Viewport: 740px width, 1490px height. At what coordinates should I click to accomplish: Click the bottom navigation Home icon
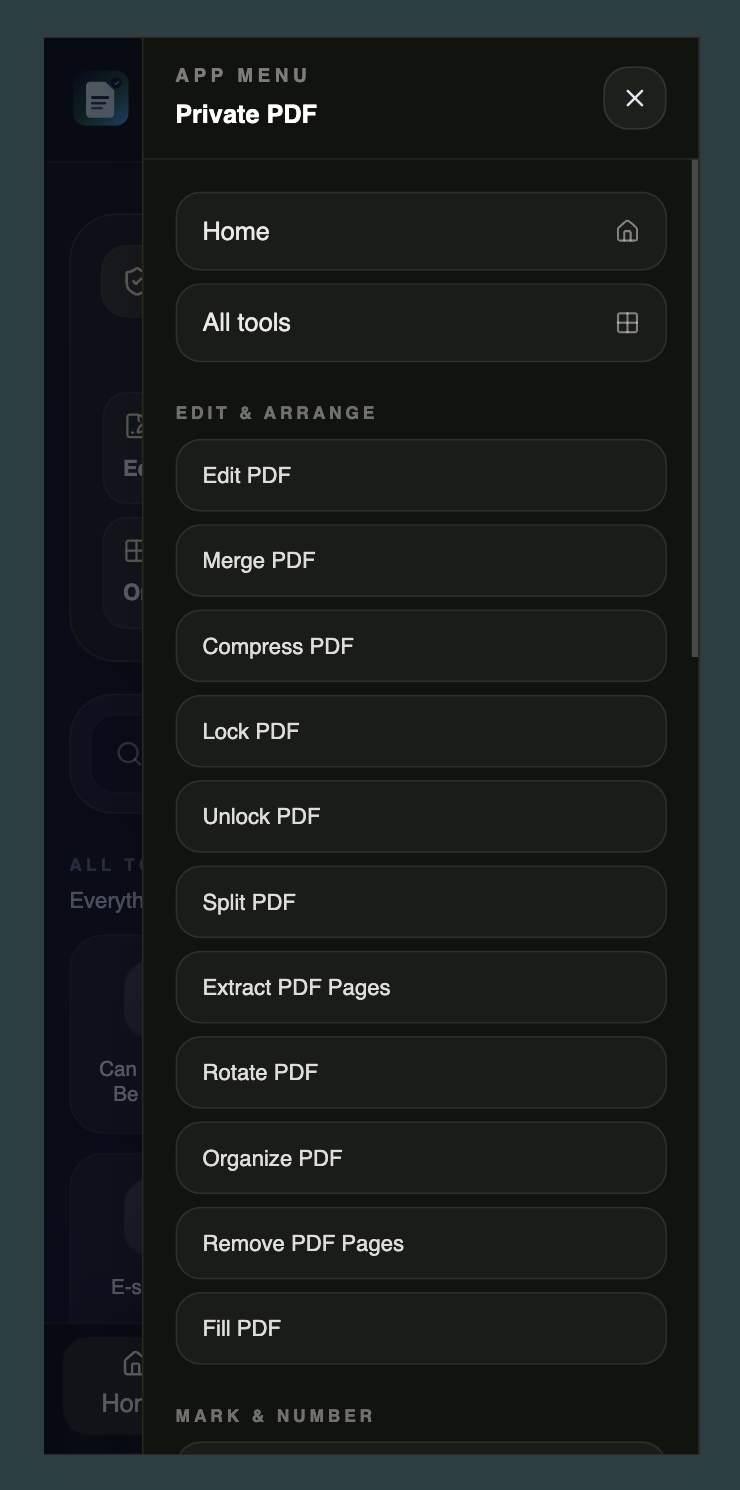132,1363
